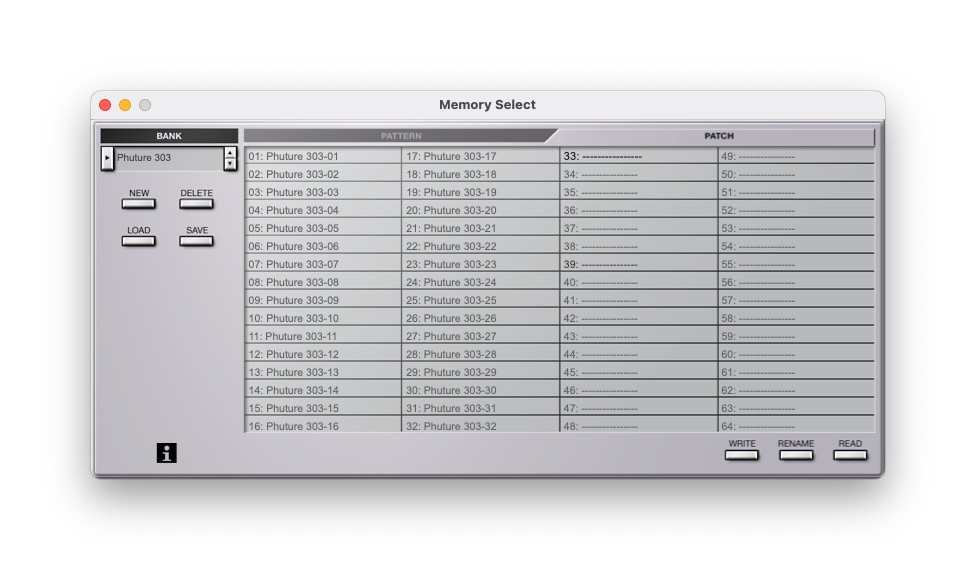Viewport: 976px width, 570px height.
Task: Select pattern 12: Phuture 303-12
Action: tap(323, 354)
